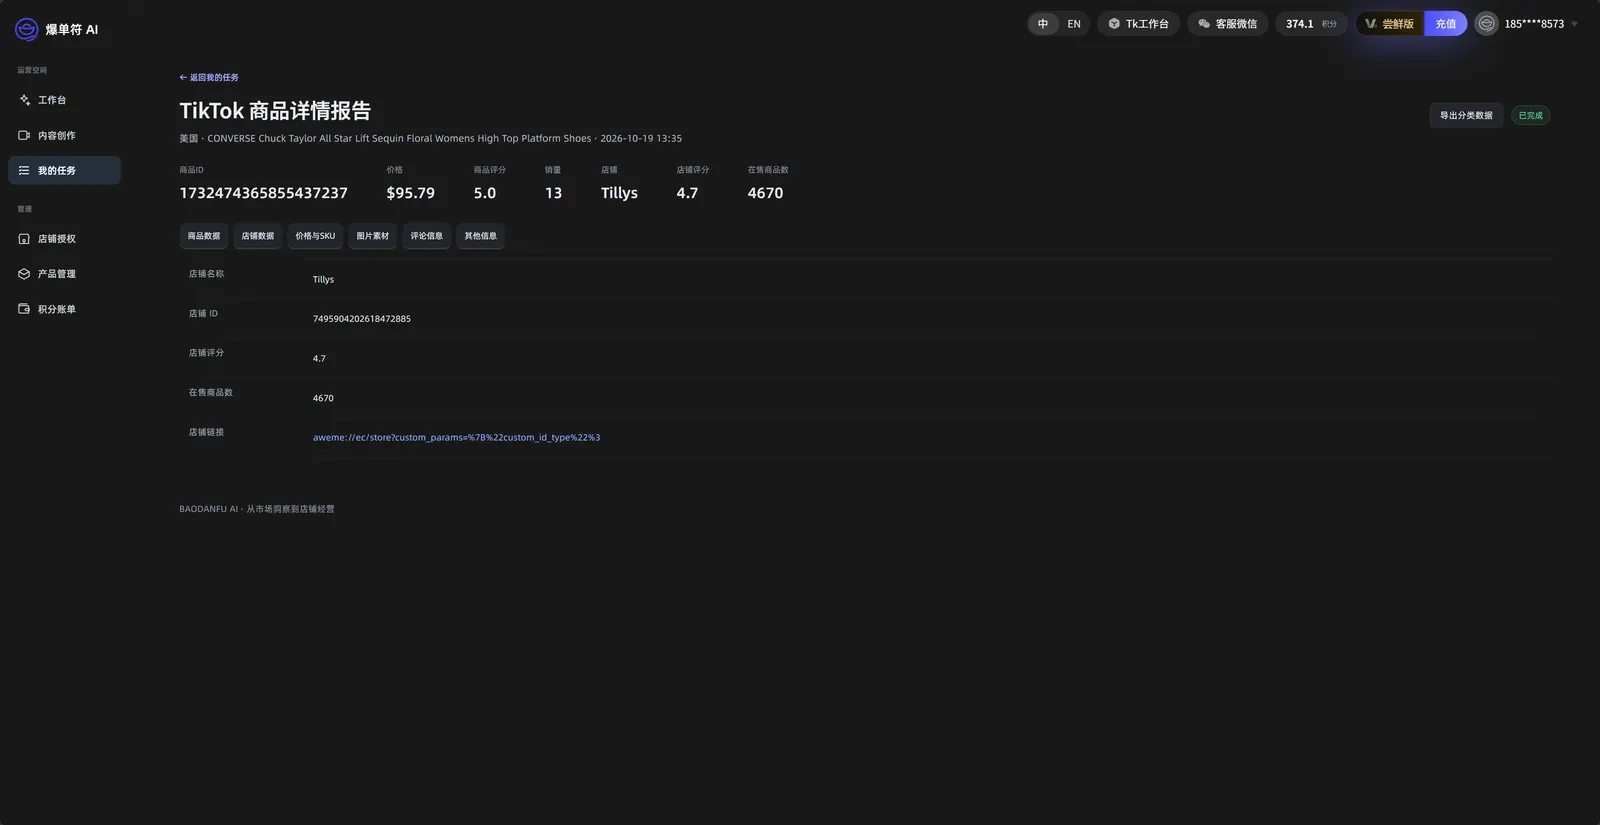
Task: Switch language to 中
Action: point(1043,24)
